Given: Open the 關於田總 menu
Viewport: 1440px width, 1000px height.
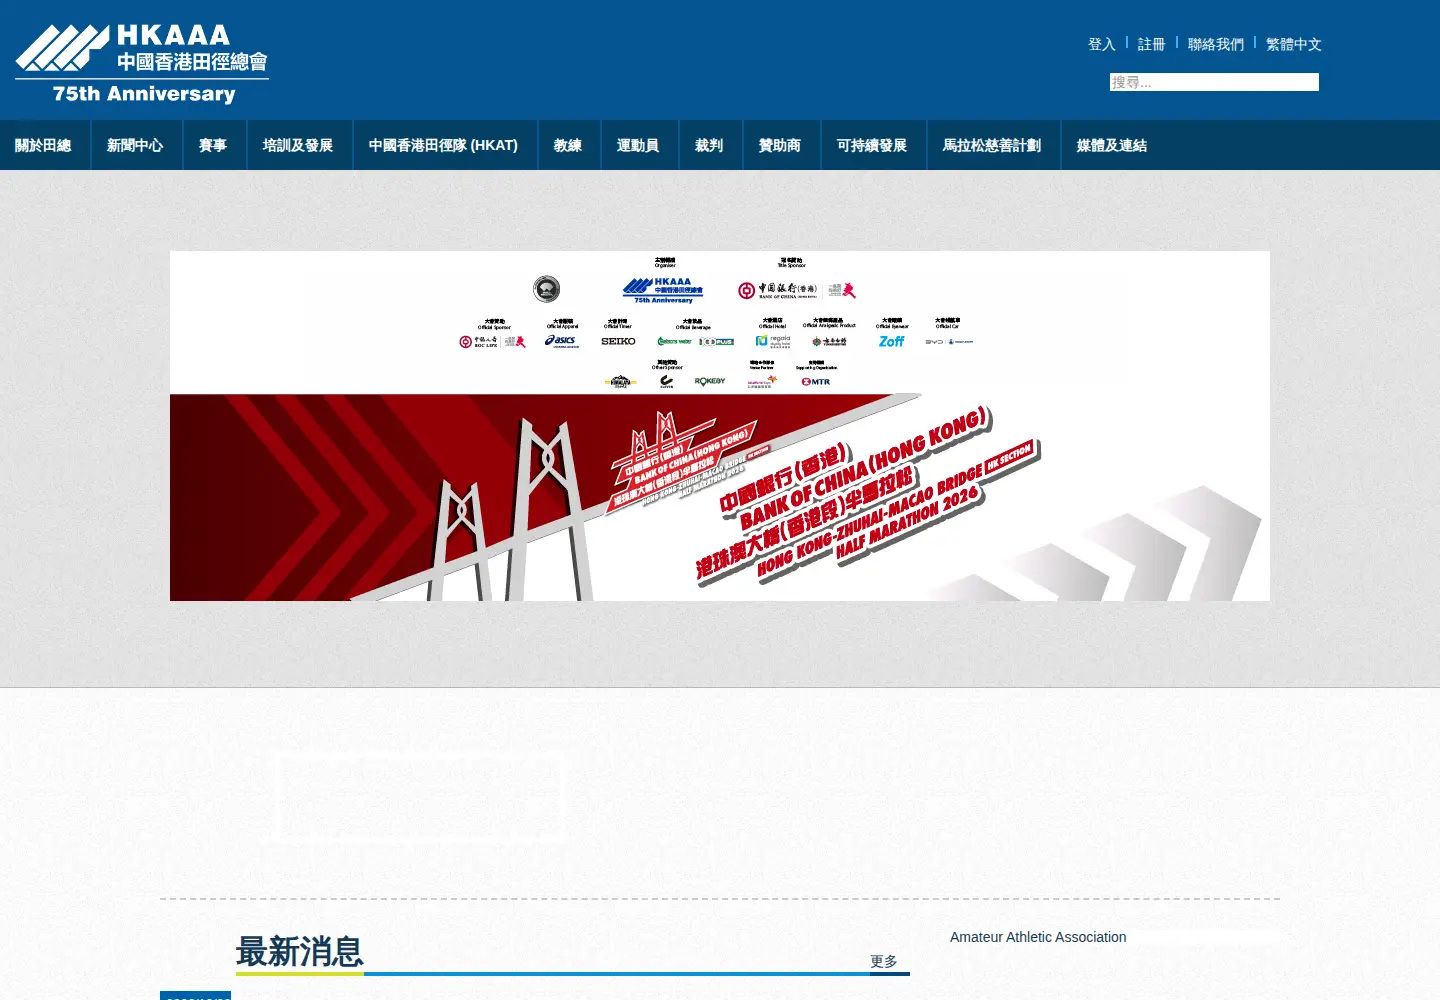Looking at the screenshot, I should (44, 145).
